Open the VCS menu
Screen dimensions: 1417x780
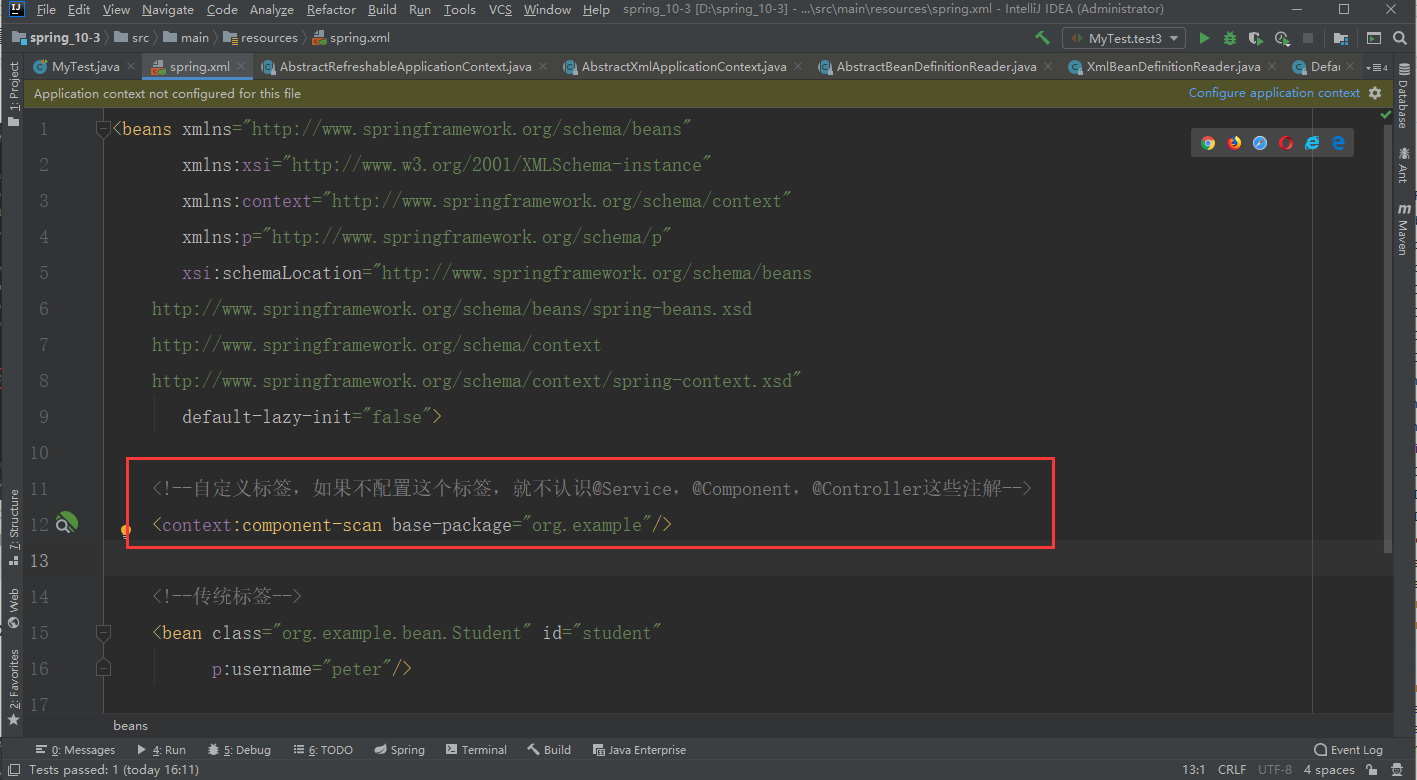click(x=500, y=9)
